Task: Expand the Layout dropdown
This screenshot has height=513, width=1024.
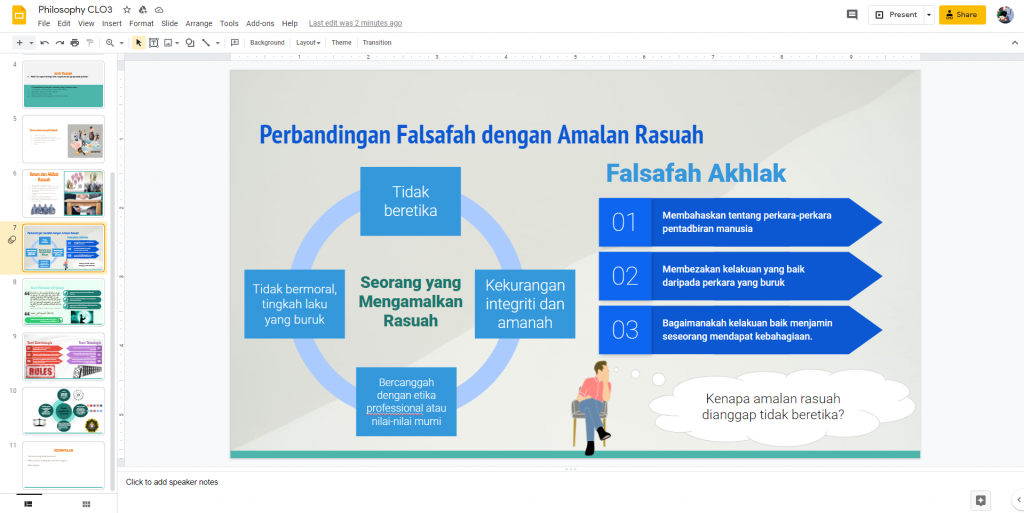Action: pyautogui.click(x=307, y=43)
